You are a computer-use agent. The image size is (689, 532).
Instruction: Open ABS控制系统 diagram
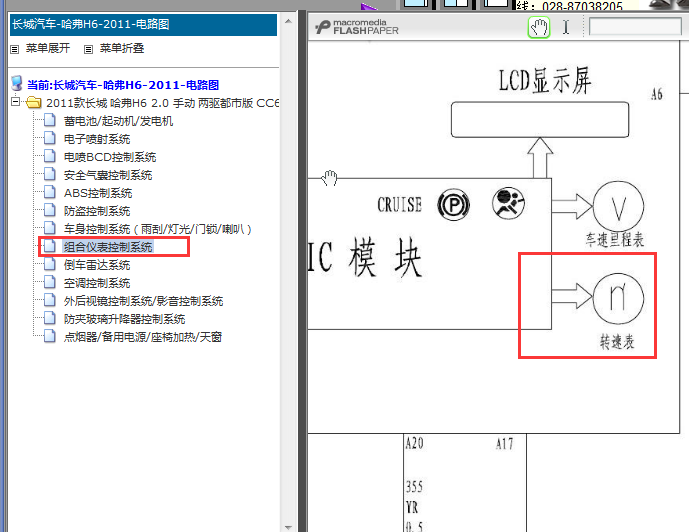pos(98,193)
